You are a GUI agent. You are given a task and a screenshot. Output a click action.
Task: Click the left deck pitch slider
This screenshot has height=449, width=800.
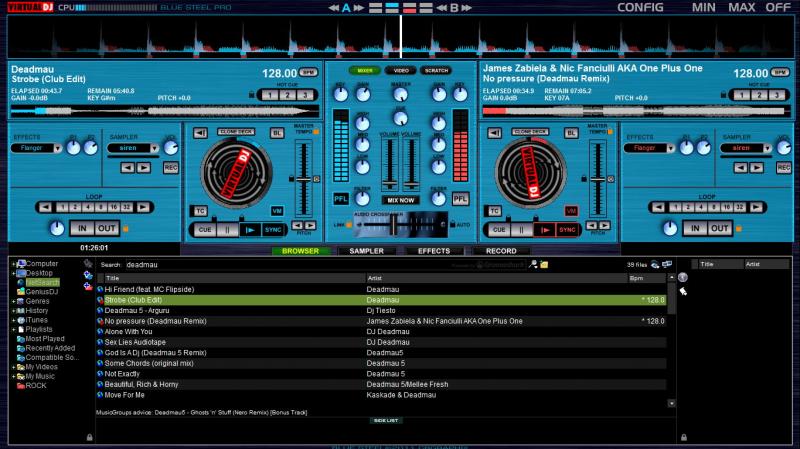point(304,179)
